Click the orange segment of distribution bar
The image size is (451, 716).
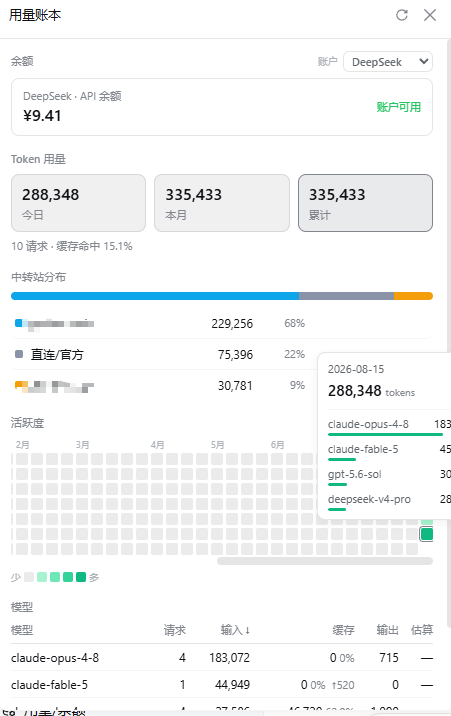413,296
